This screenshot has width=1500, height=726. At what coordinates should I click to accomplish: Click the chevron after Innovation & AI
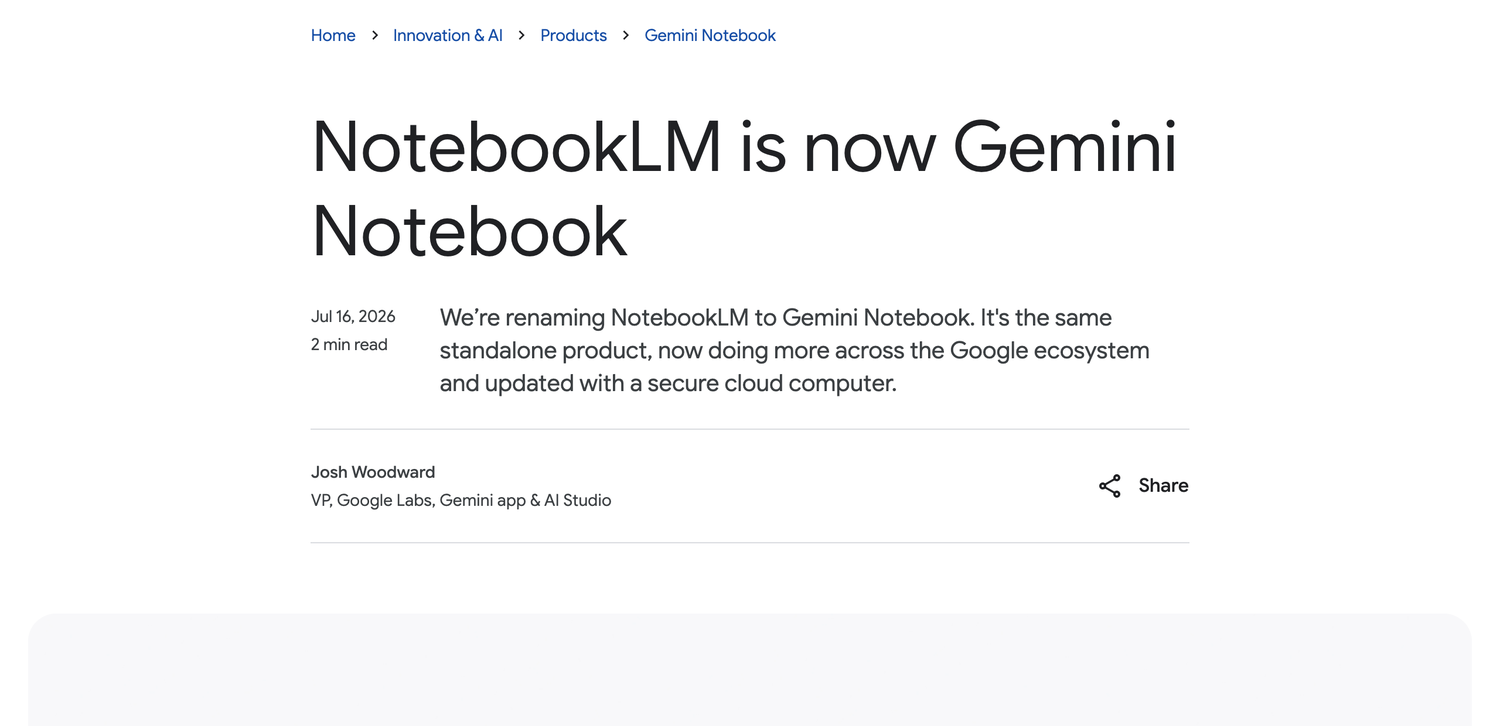point(521,35)
